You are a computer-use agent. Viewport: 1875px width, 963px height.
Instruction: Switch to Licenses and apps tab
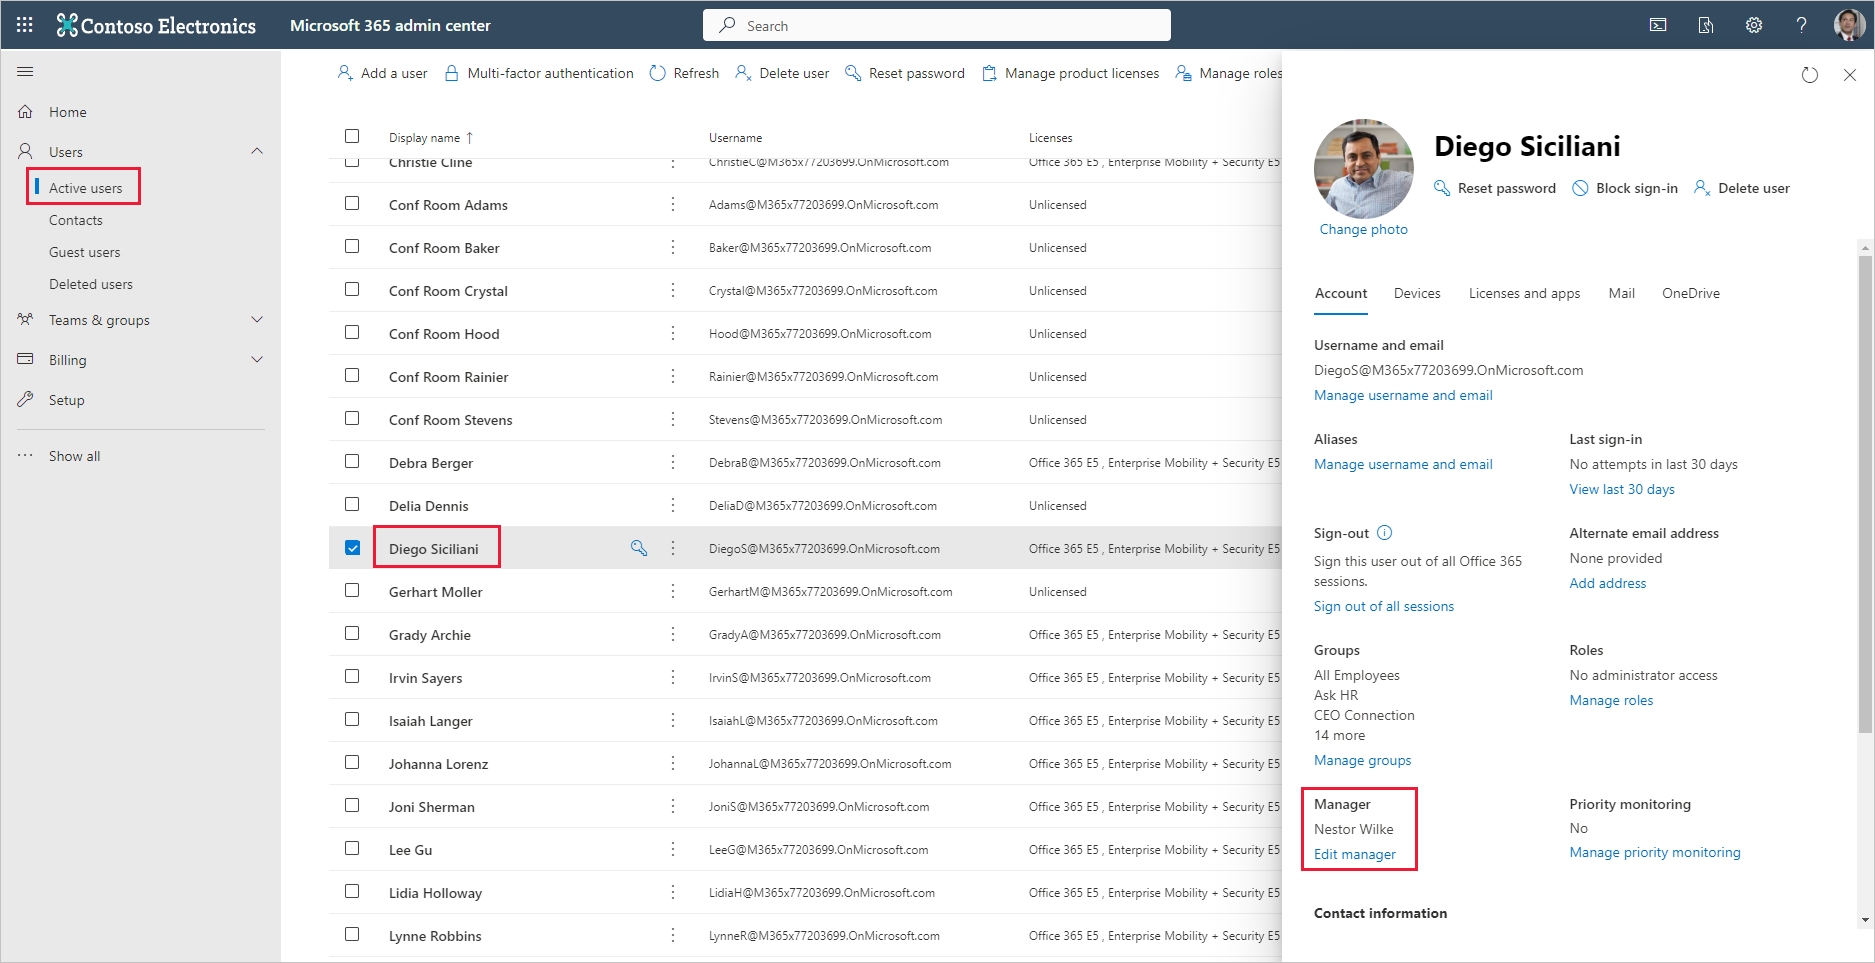coord(1524,293)
